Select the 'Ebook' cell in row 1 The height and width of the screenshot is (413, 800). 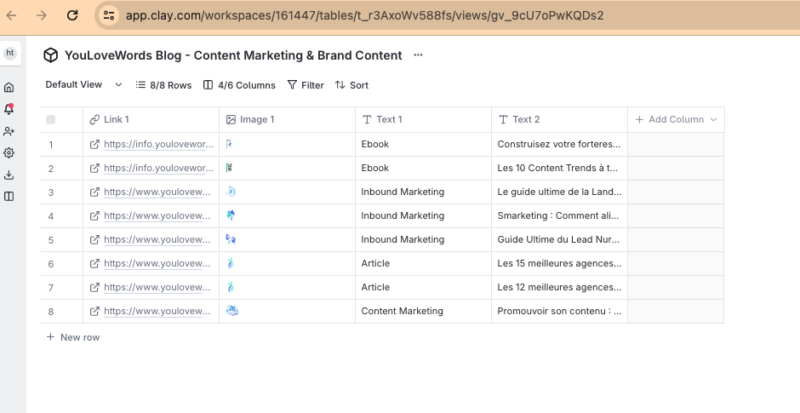(423, 144)
